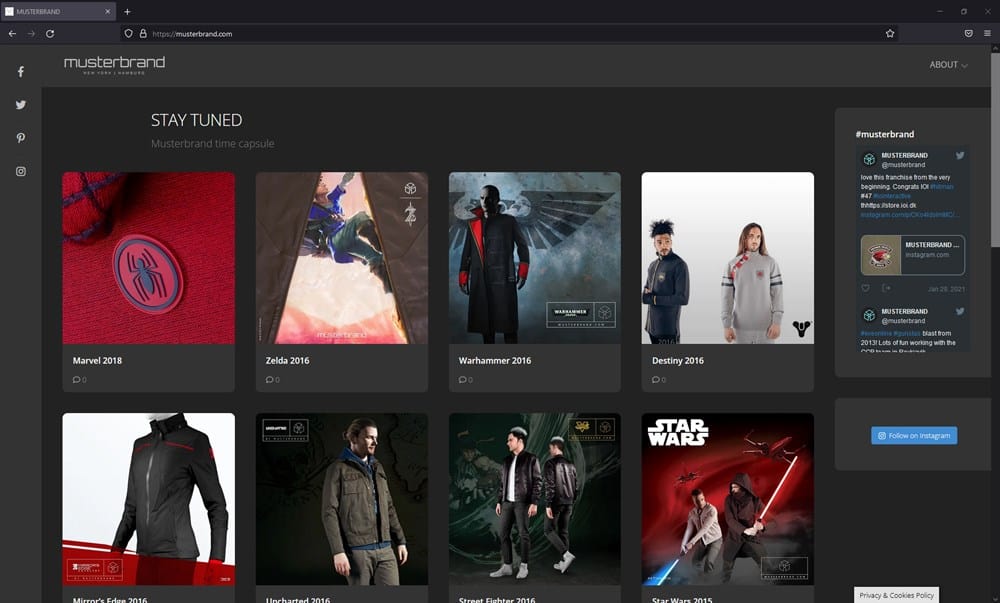
Task: Open the Zelda 2016 post title
Action: 287,360
